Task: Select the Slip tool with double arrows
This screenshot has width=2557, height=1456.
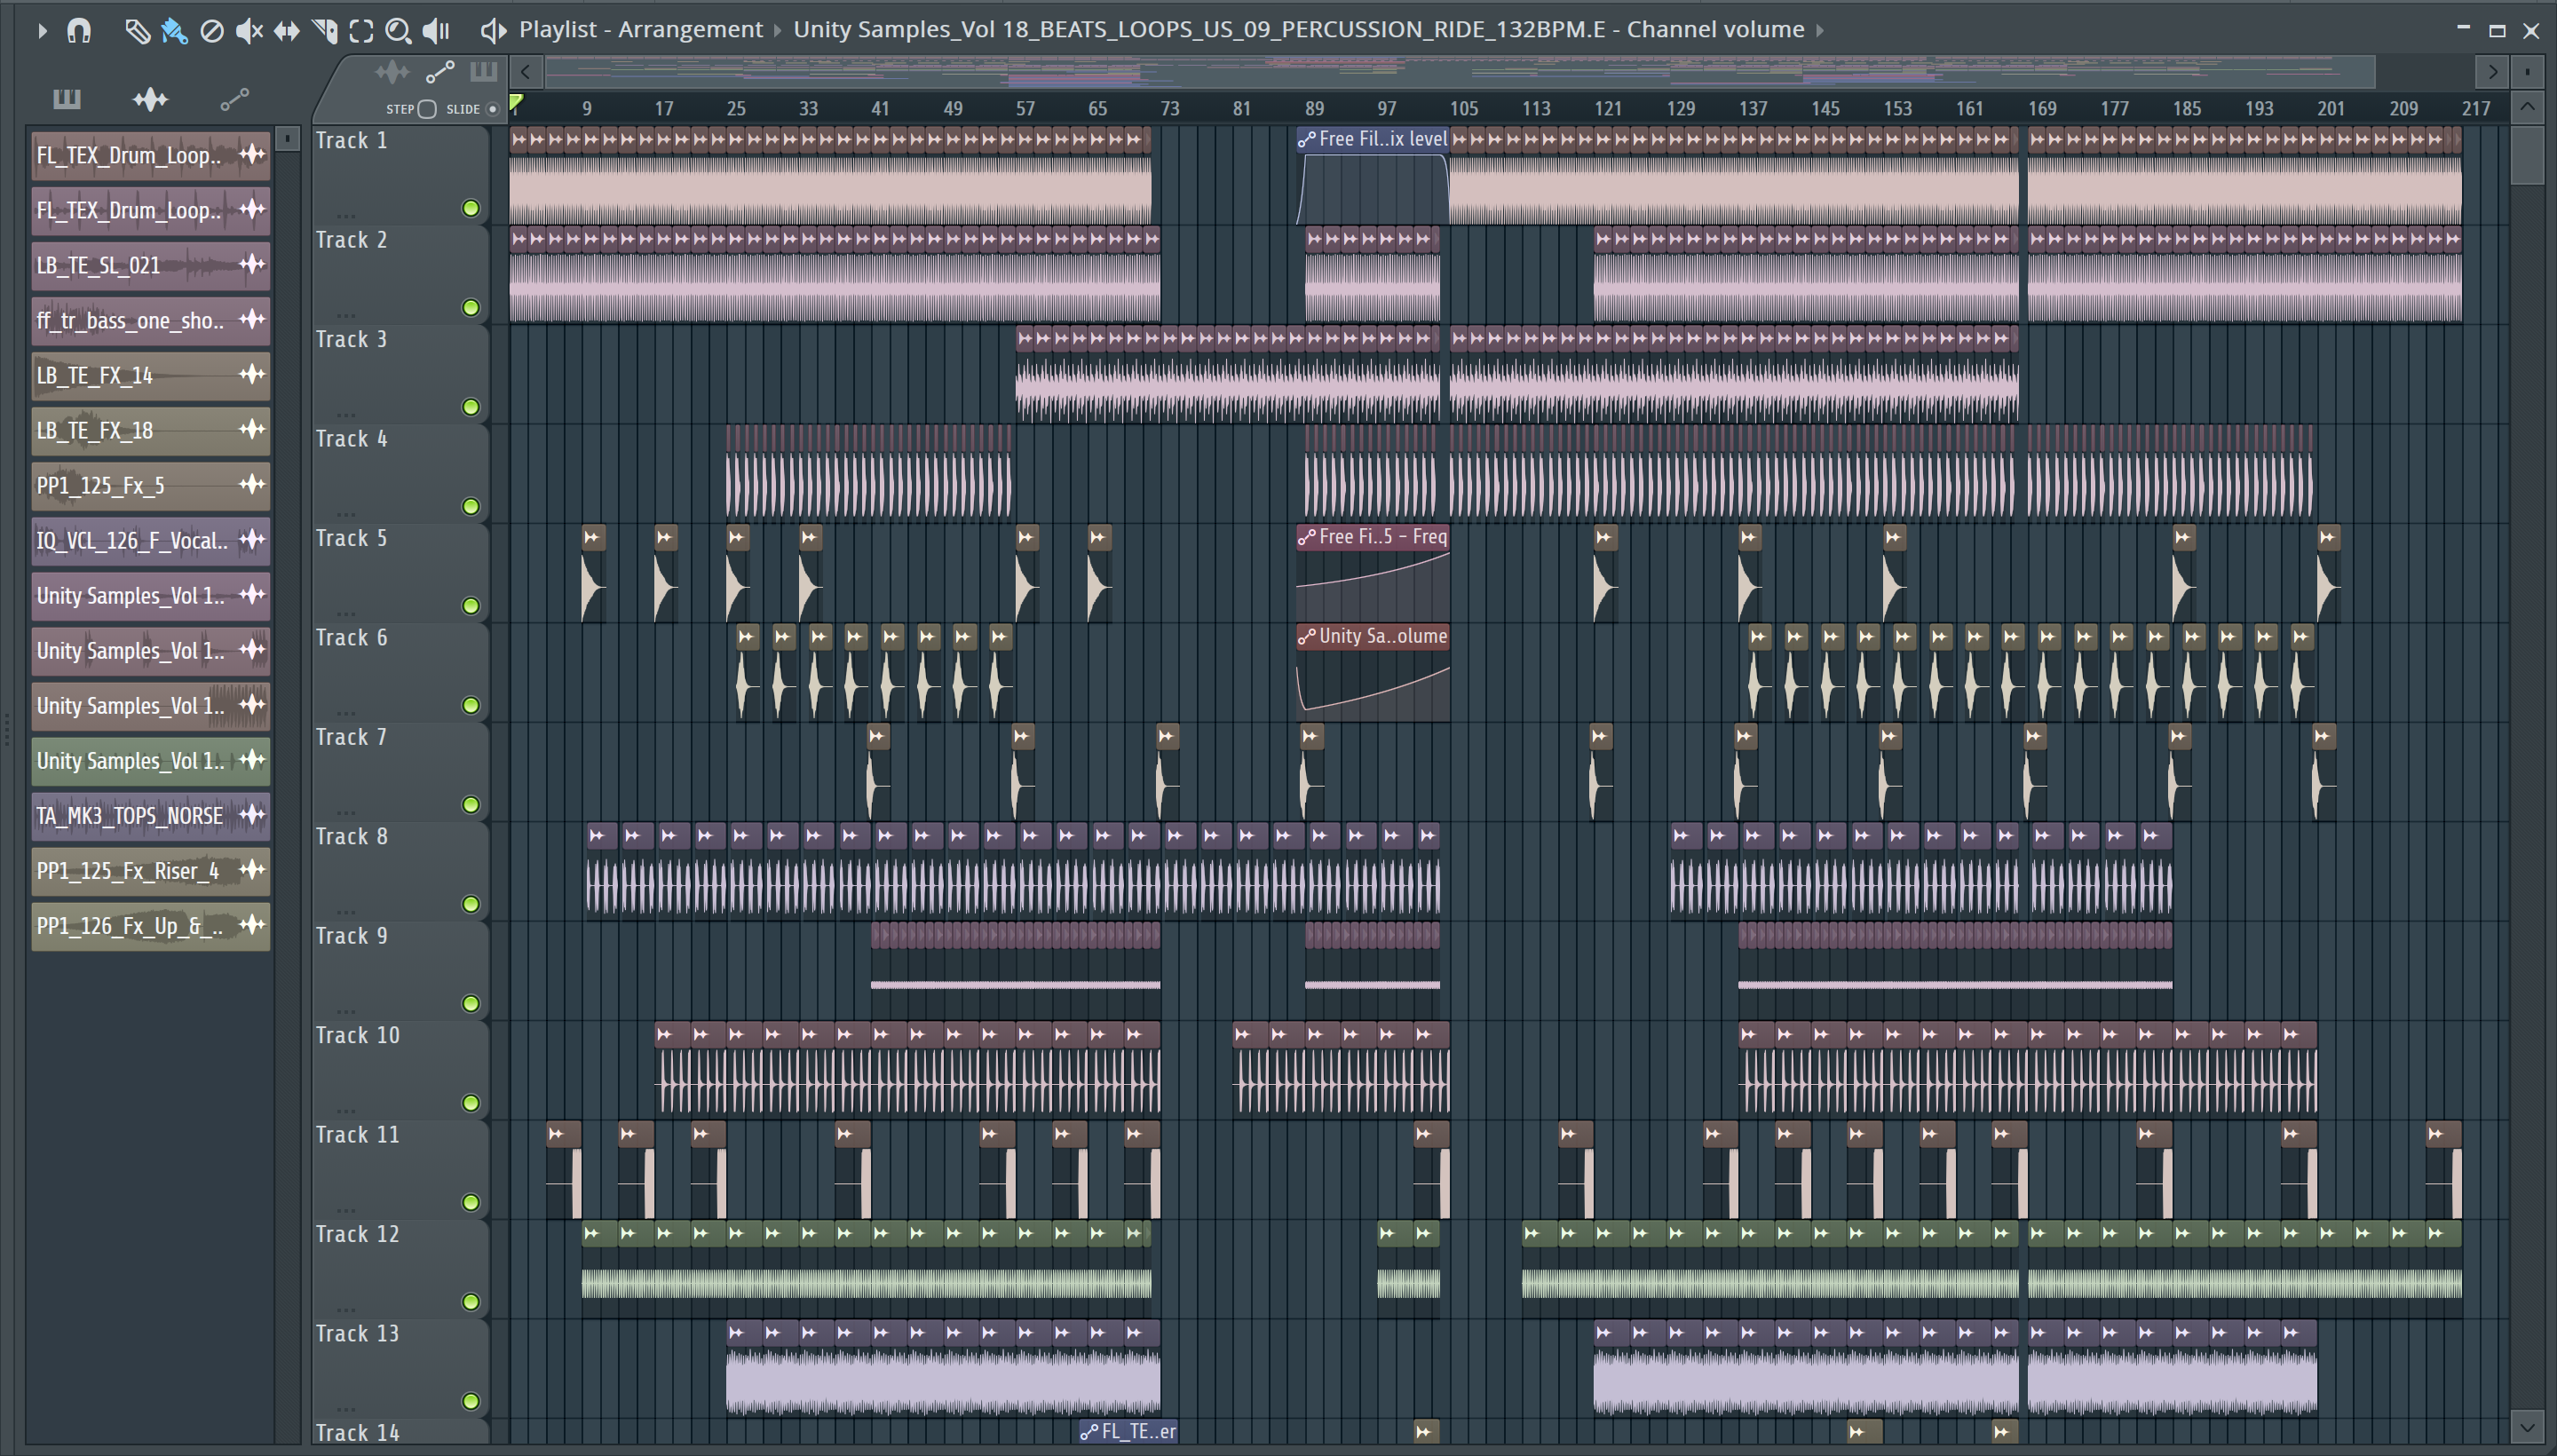Action: point(287,31)
